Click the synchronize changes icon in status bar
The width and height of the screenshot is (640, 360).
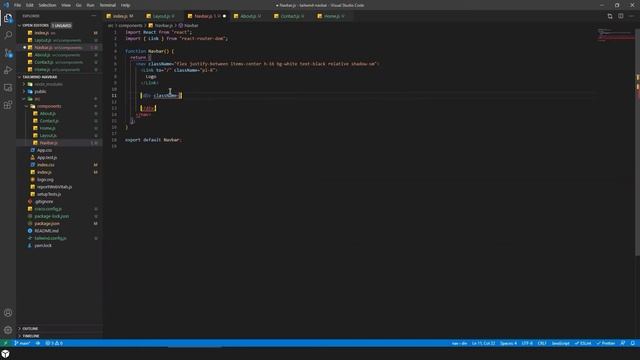38,343
